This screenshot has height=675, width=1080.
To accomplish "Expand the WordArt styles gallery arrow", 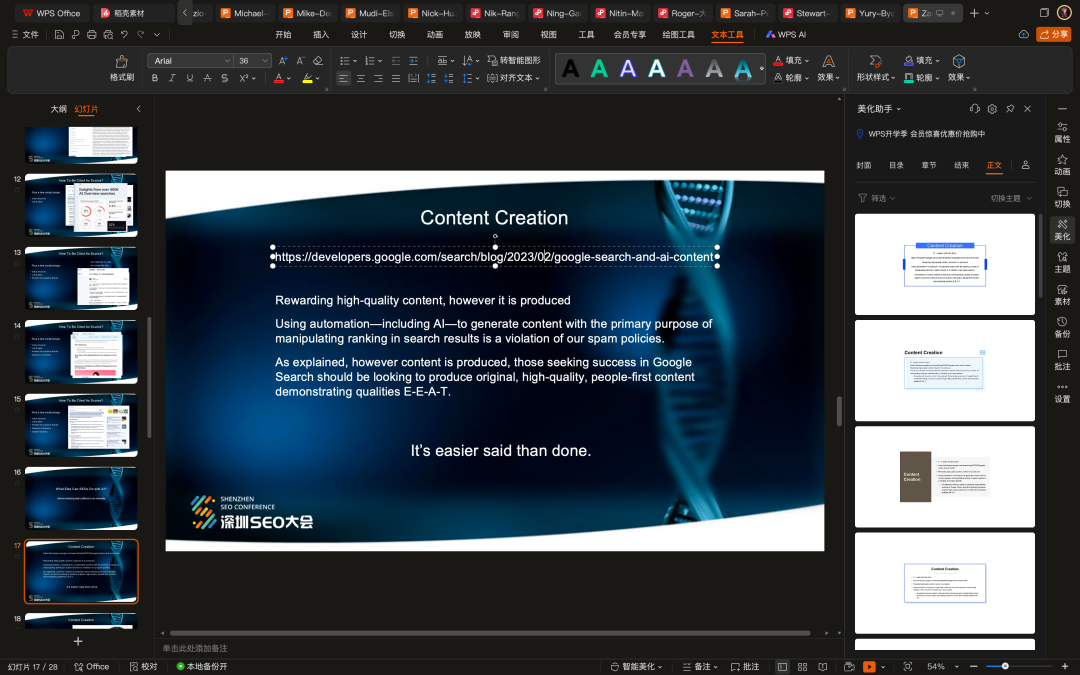I will pyautogui.click(x=761, y=69).
